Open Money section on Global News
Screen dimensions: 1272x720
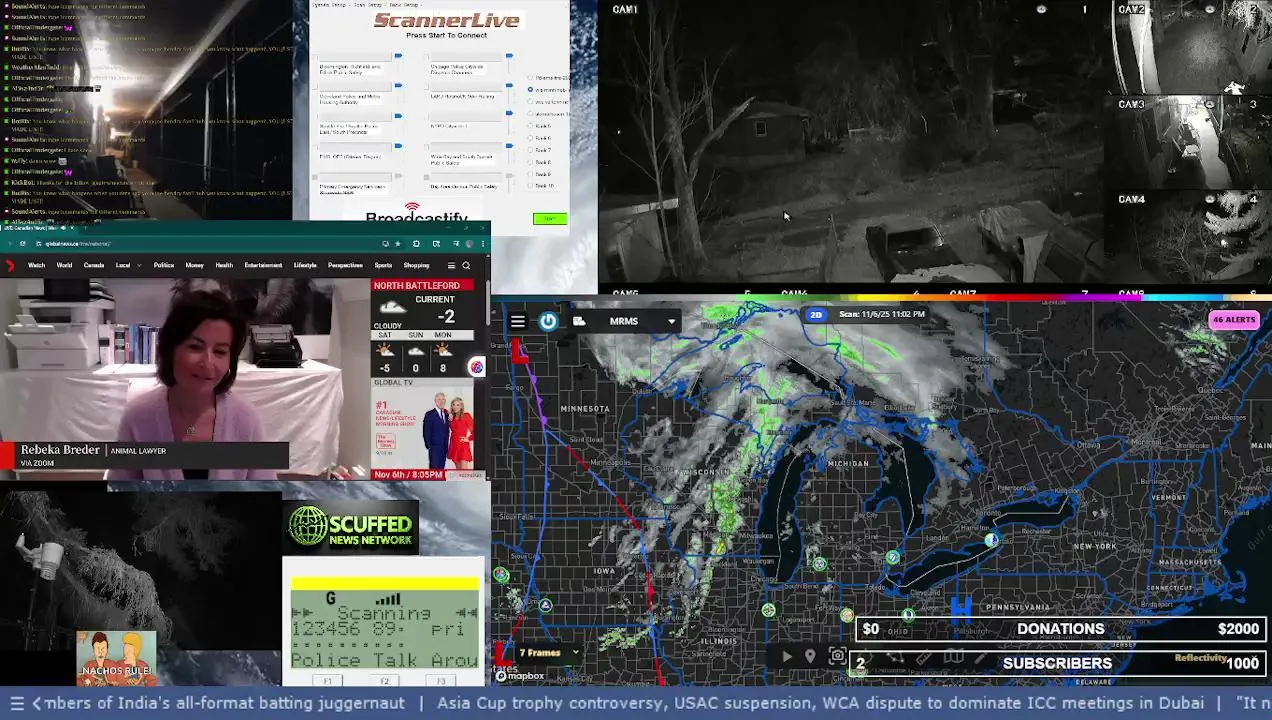pos(194,265)
